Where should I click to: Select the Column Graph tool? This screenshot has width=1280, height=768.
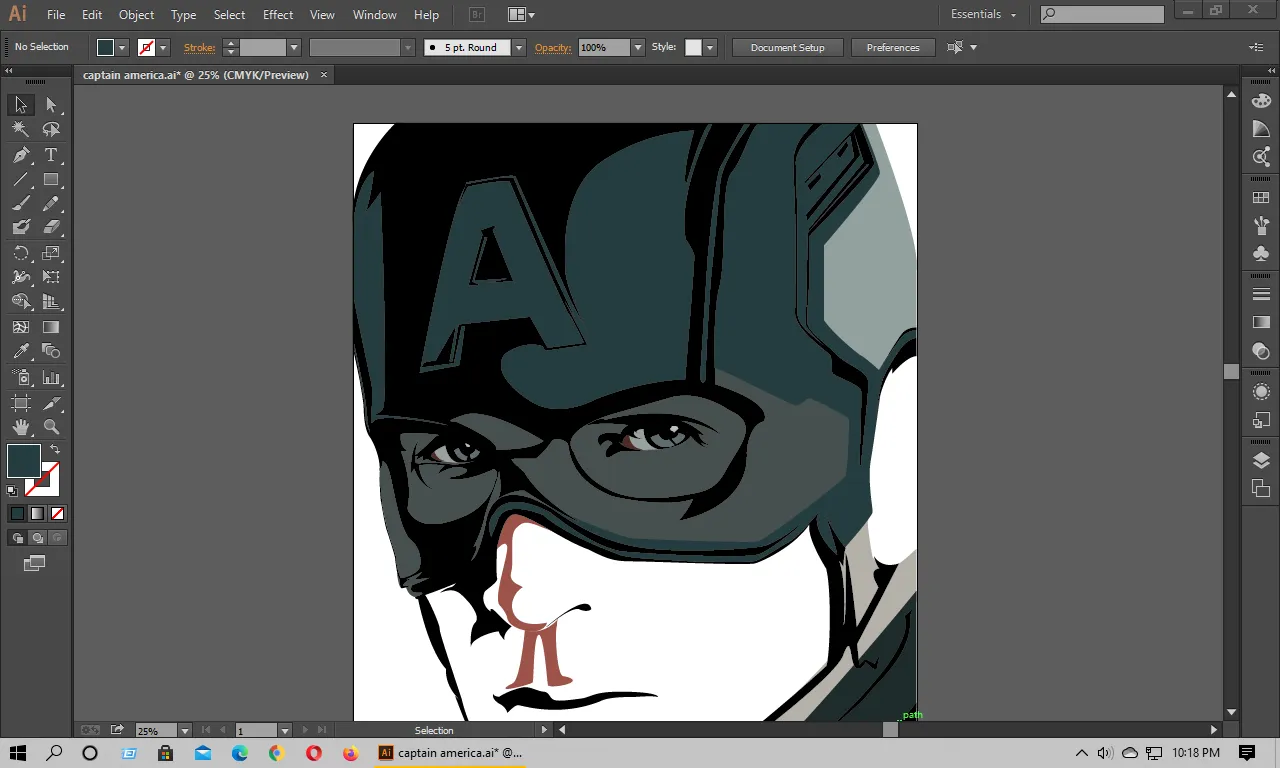pyautogui.click(x=51, y=378)
